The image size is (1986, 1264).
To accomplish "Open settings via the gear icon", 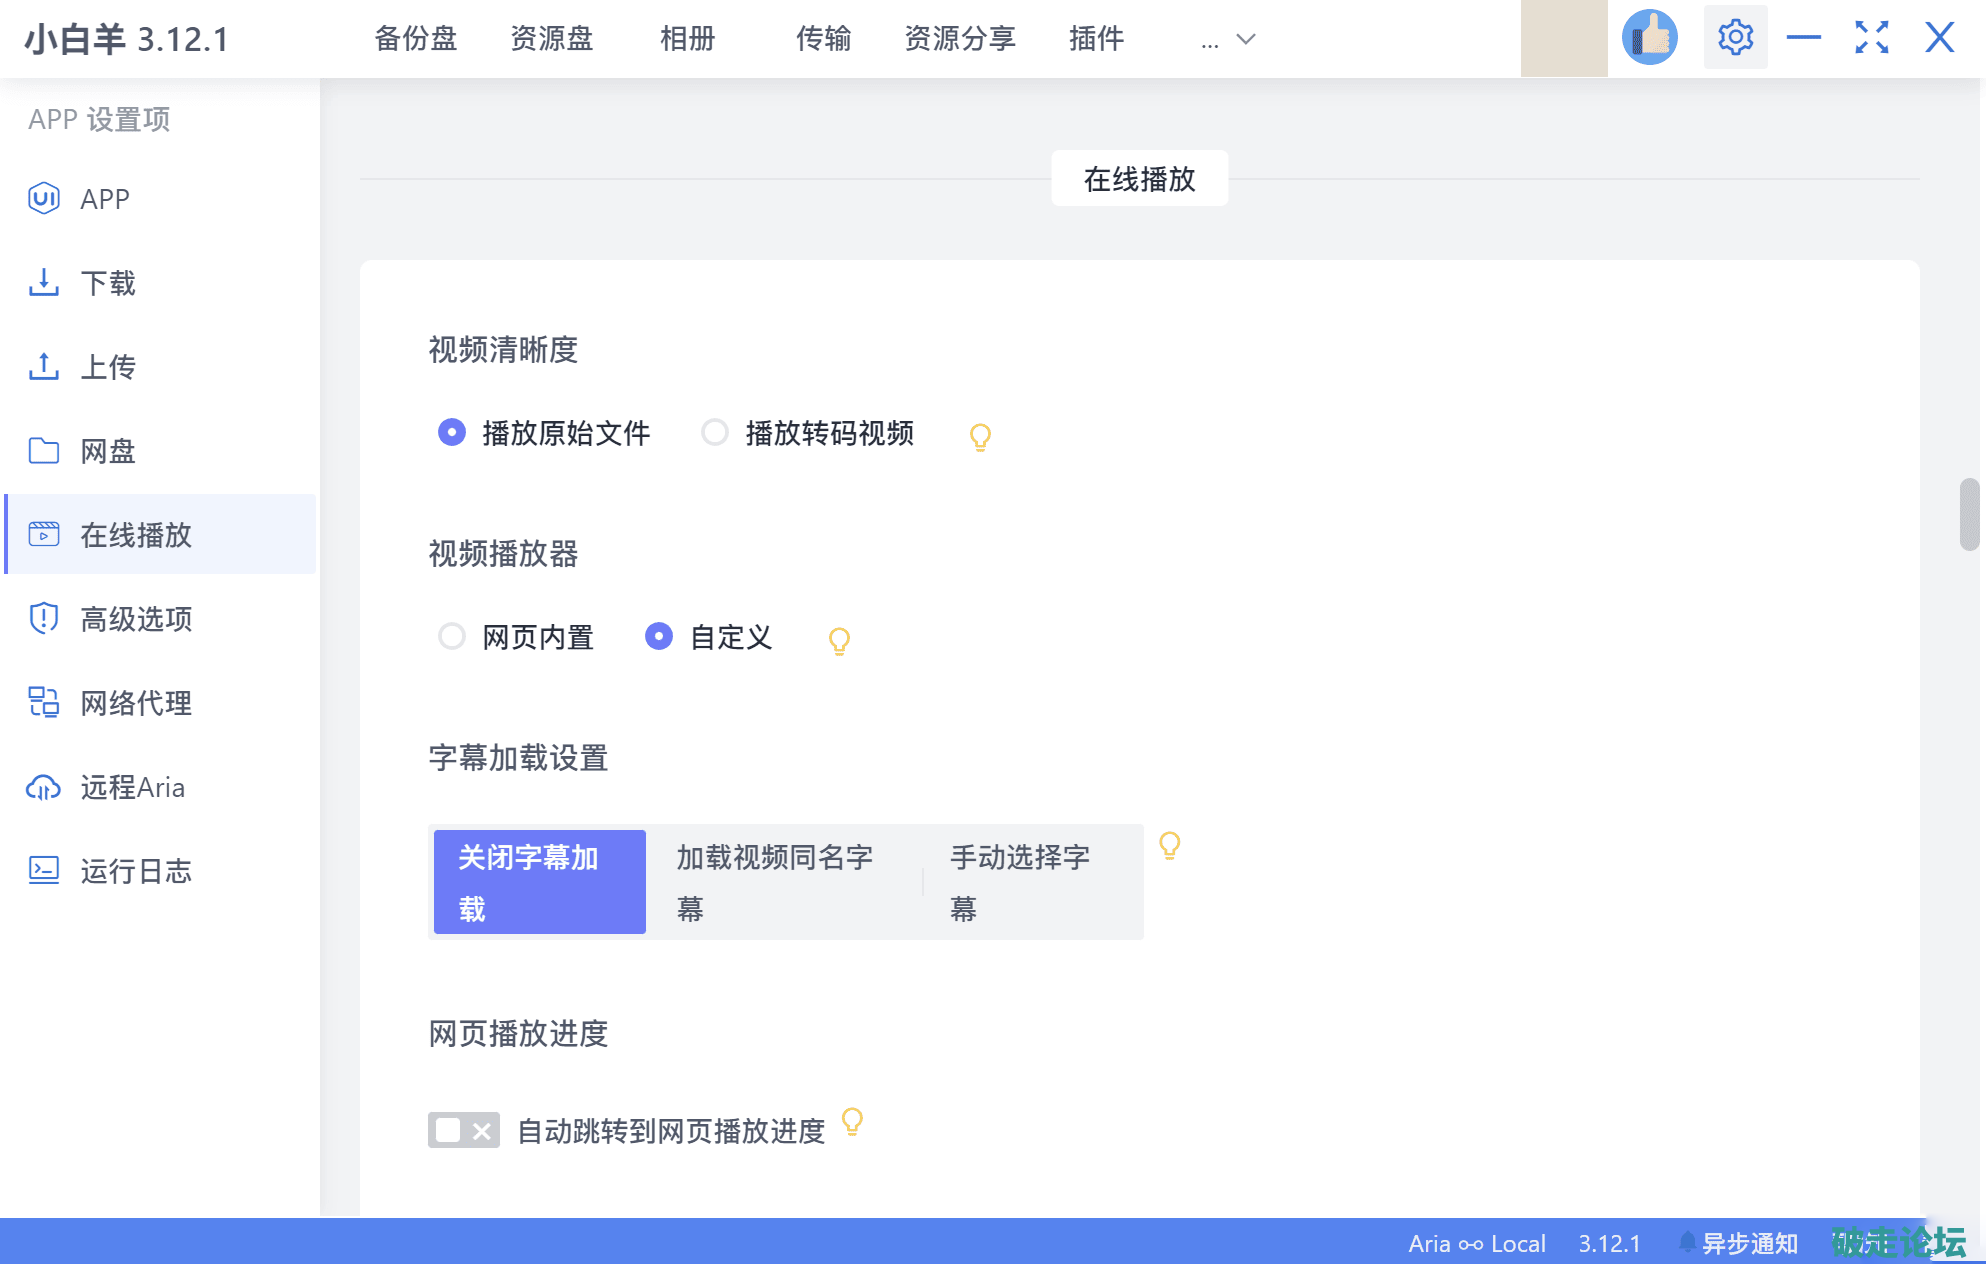I will tap(1735, 38).
